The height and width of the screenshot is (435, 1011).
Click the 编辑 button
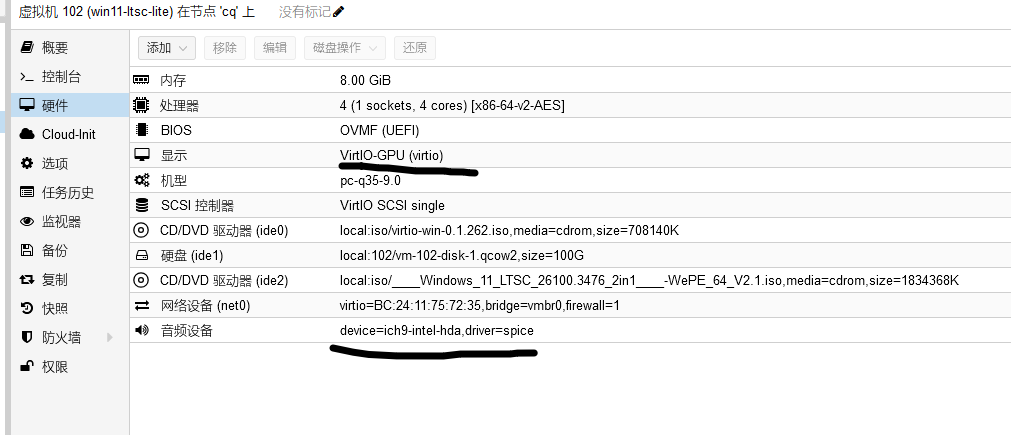click(275, 48)
